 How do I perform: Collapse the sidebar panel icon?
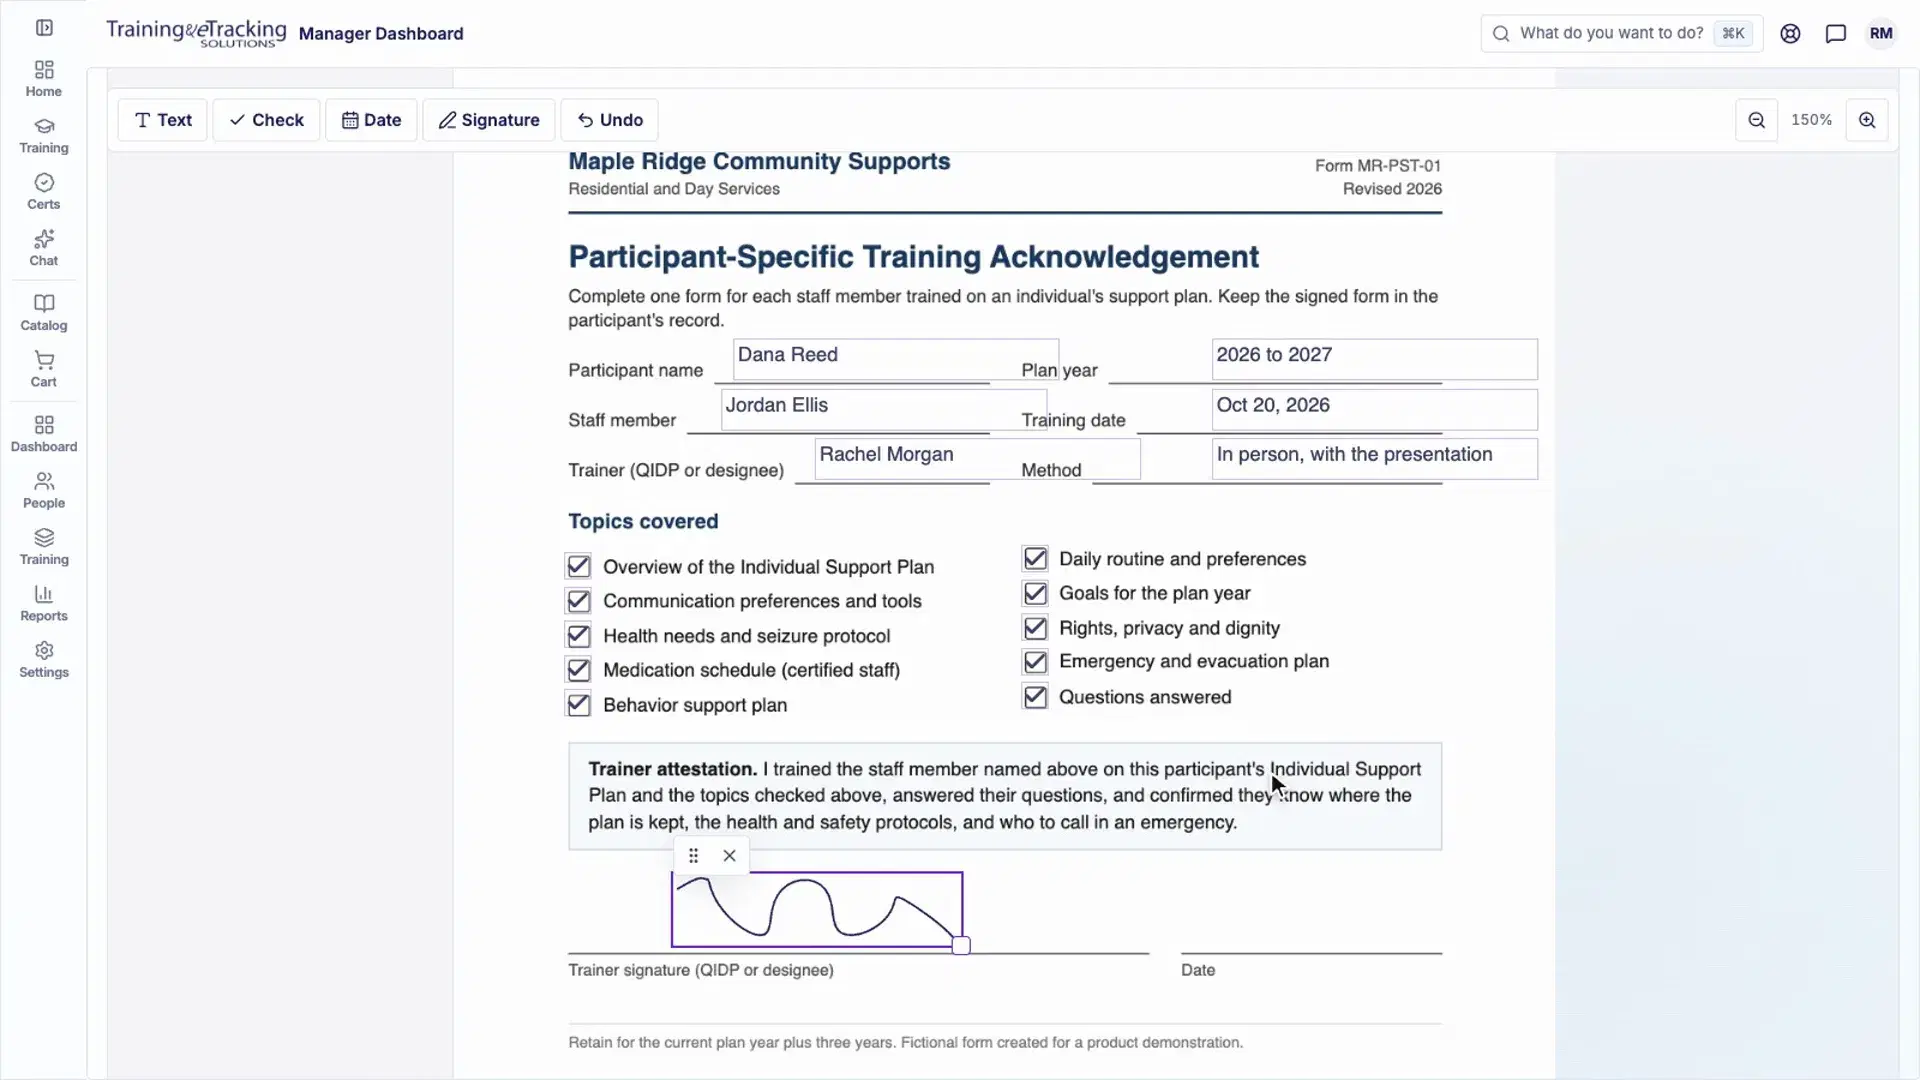tap(44, 28)
